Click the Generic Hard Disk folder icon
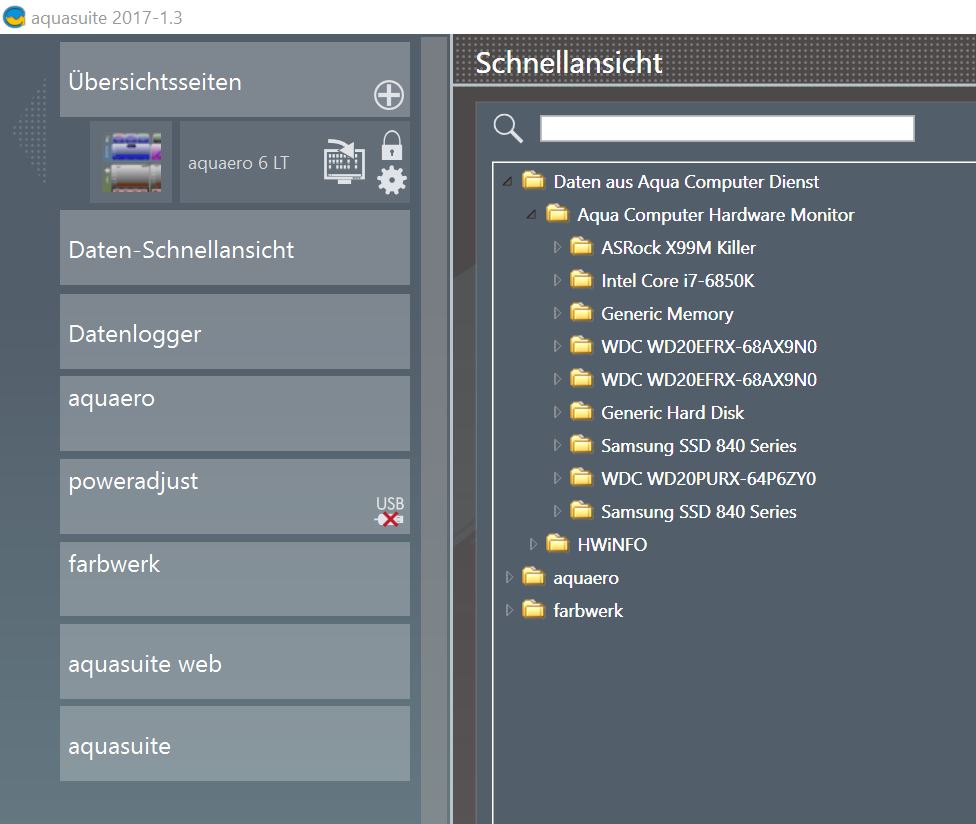This screenshot has width=976, height=824. pyautogui.click(x=581, y=411)
